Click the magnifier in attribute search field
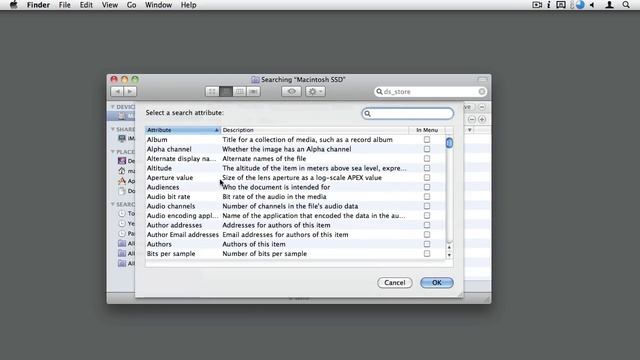 [367, 113]
